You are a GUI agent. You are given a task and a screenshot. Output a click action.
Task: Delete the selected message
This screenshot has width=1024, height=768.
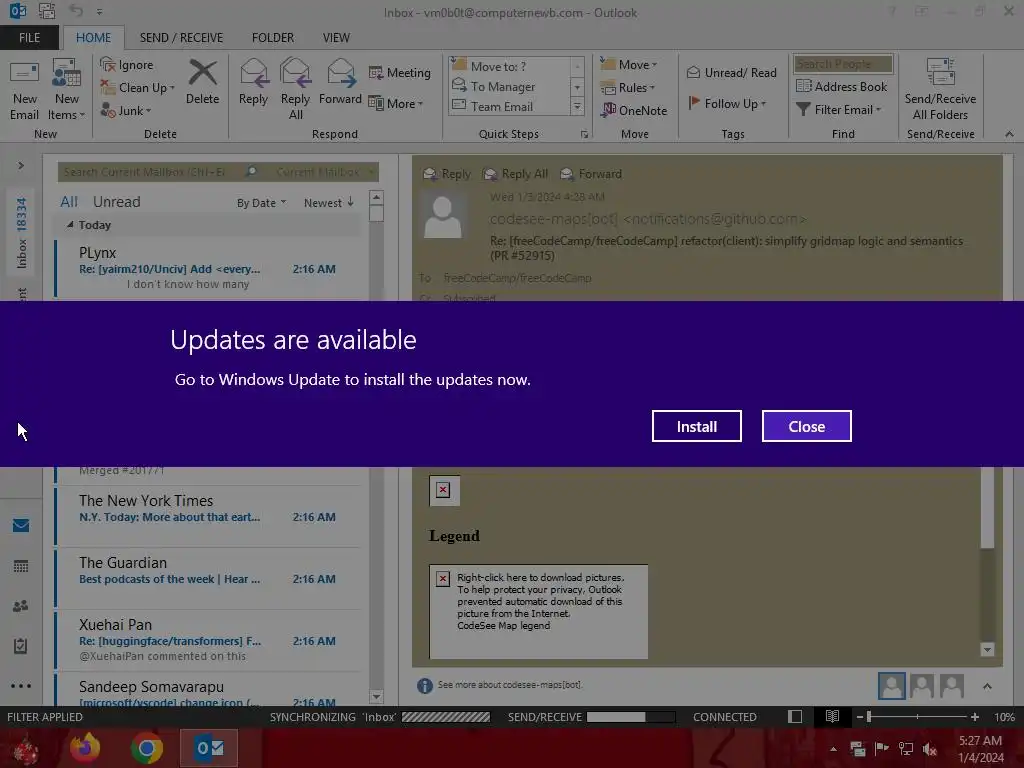(x=202, y=82)
